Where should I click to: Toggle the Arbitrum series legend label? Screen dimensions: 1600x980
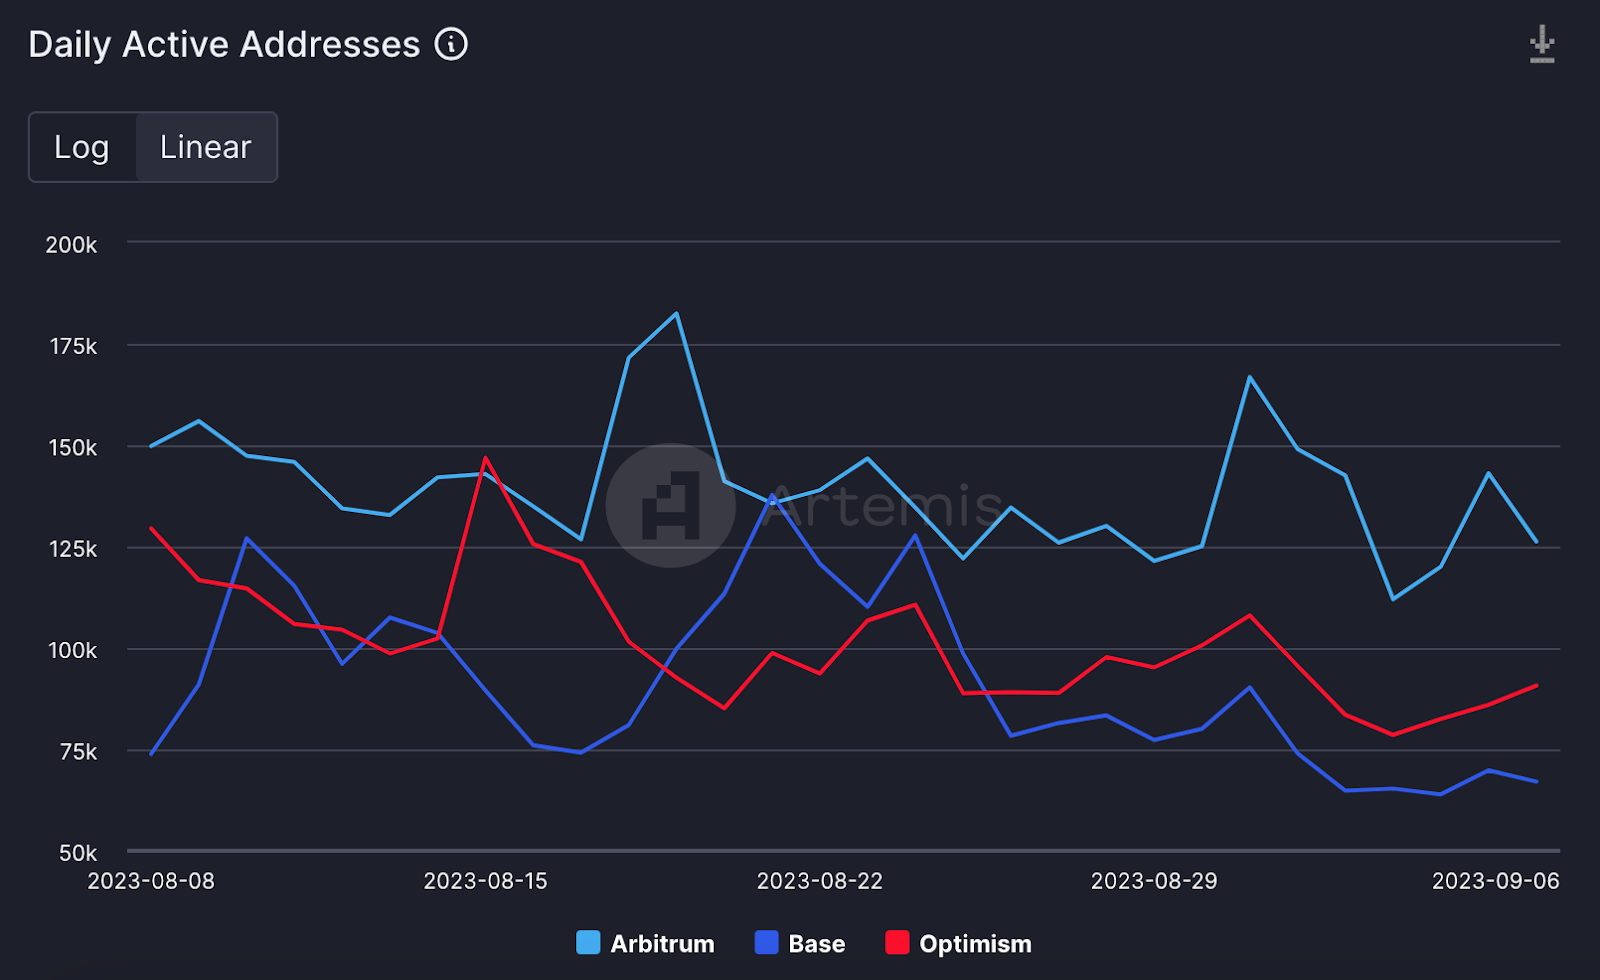point(662,944)
